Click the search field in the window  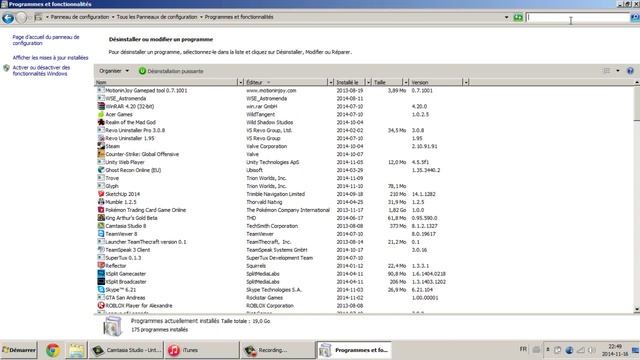(x=578, y=17)
